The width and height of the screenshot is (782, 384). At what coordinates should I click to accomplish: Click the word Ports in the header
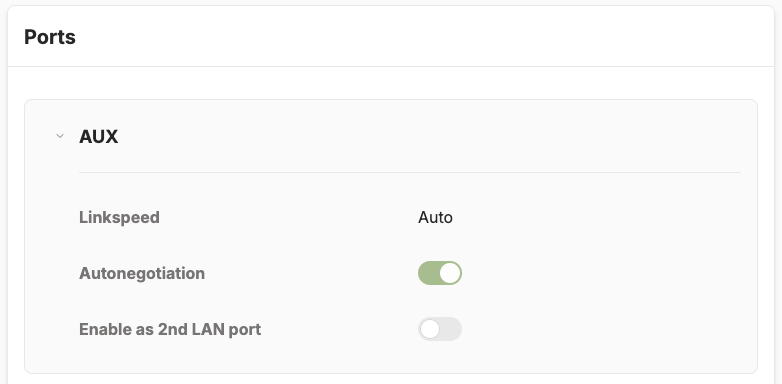coord(50,37)
